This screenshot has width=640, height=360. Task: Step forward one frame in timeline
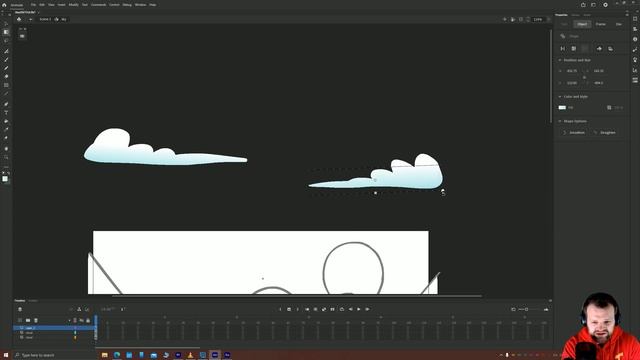pos(367,309)
